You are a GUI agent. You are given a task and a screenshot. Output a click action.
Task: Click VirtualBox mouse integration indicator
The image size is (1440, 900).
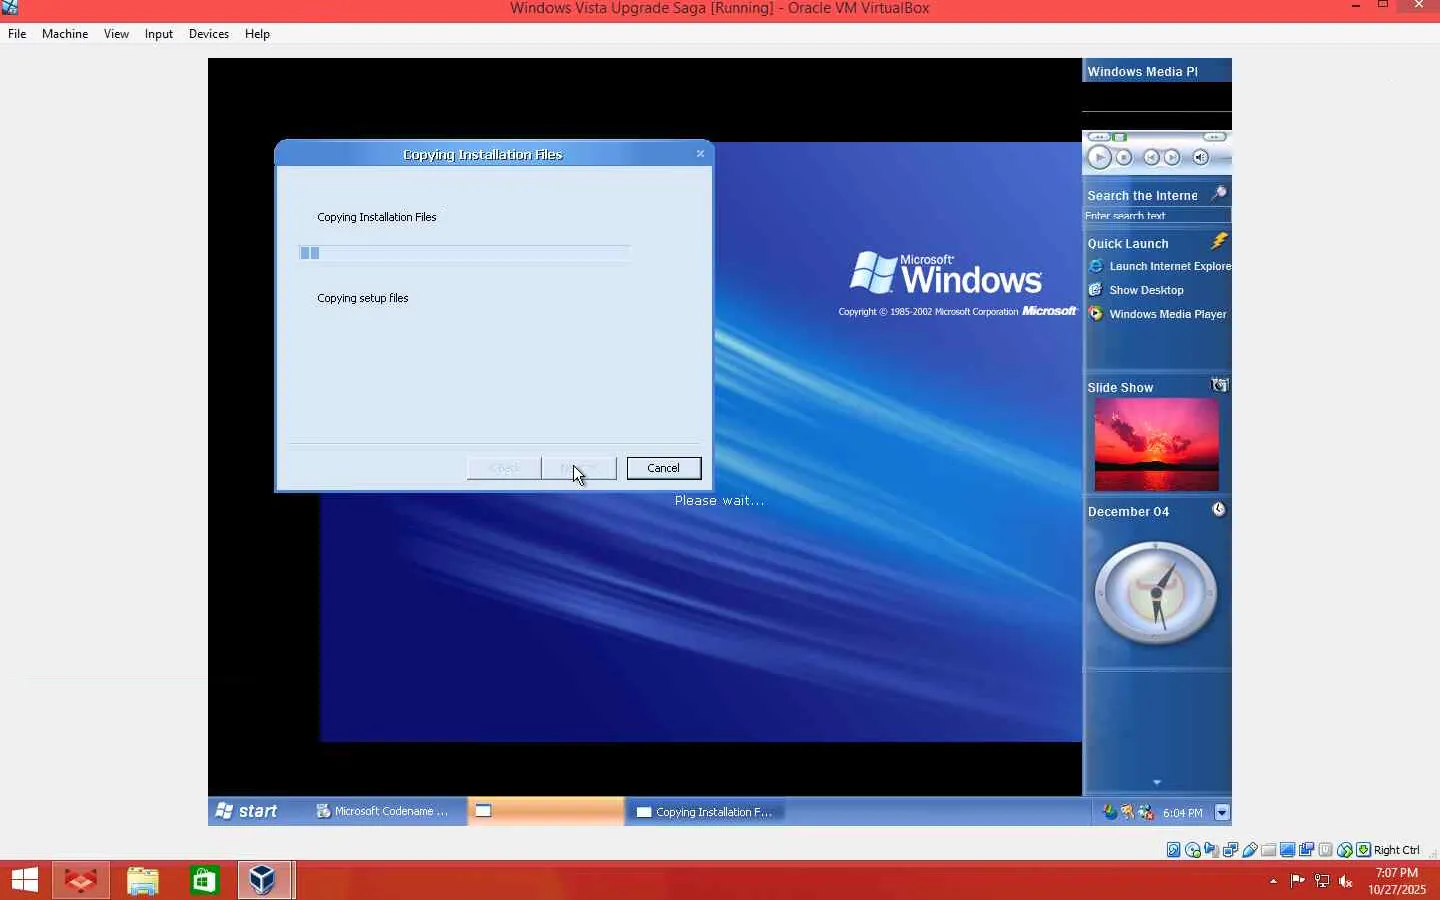(x=1345, y=850)
